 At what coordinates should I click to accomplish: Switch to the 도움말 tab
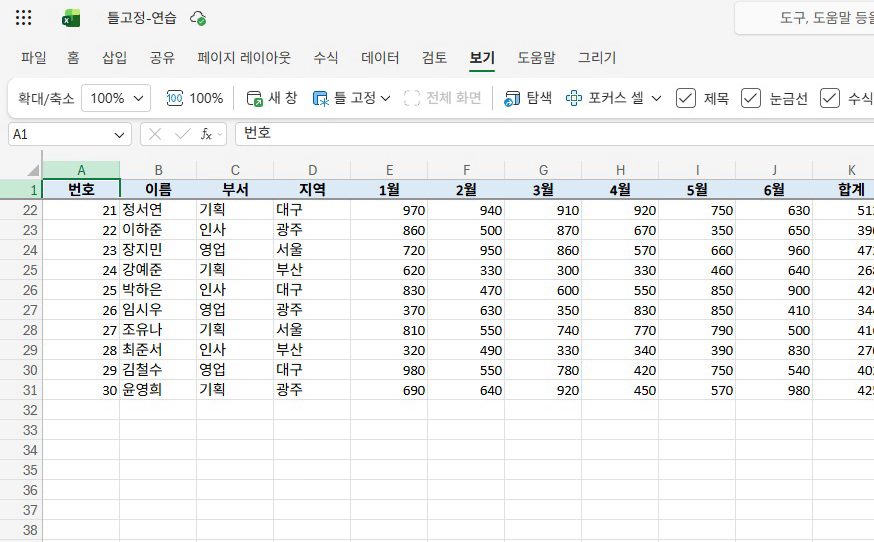pyautogui.click(x=536, y=57)
